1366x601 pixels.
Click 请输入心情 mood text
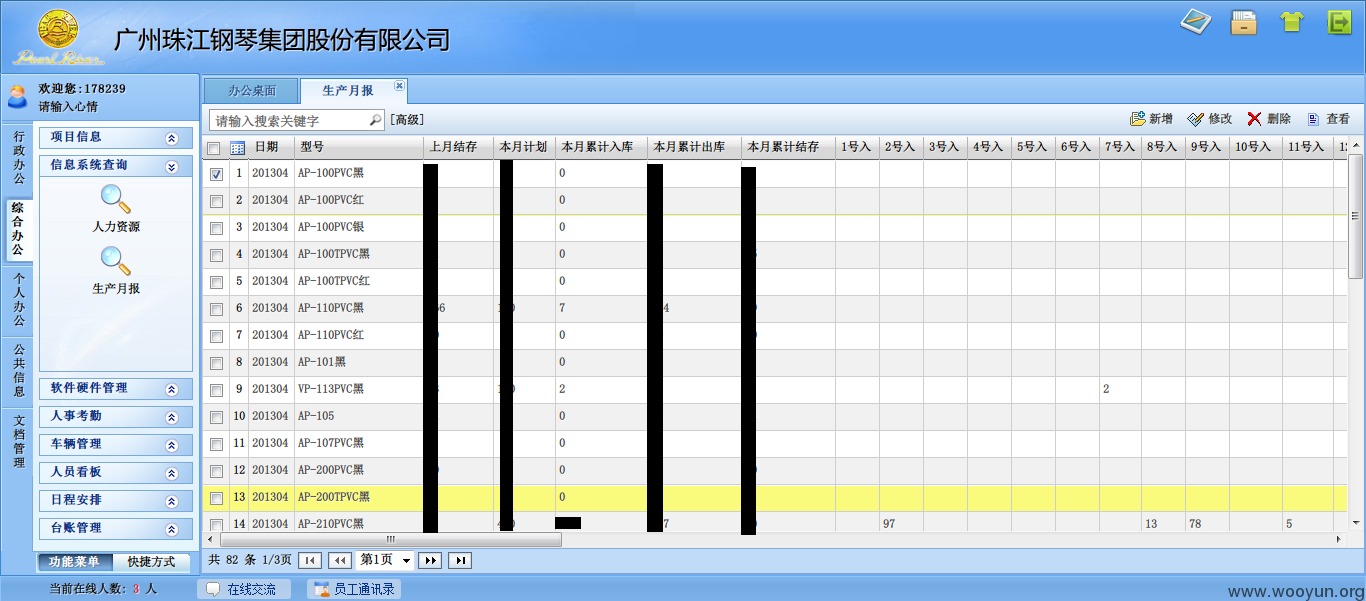[68, 106]
